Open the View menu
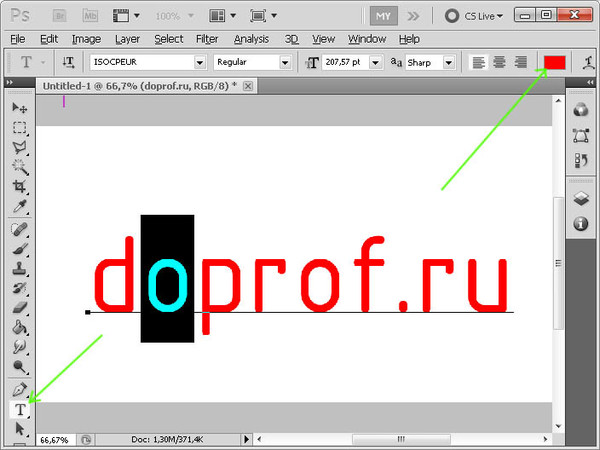 point(323,39)
